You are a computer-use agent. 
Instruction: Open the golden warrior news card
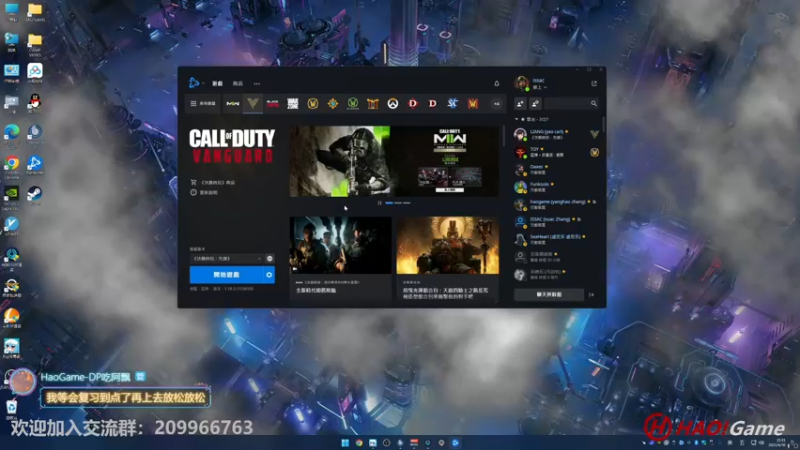tap(447, 258)
